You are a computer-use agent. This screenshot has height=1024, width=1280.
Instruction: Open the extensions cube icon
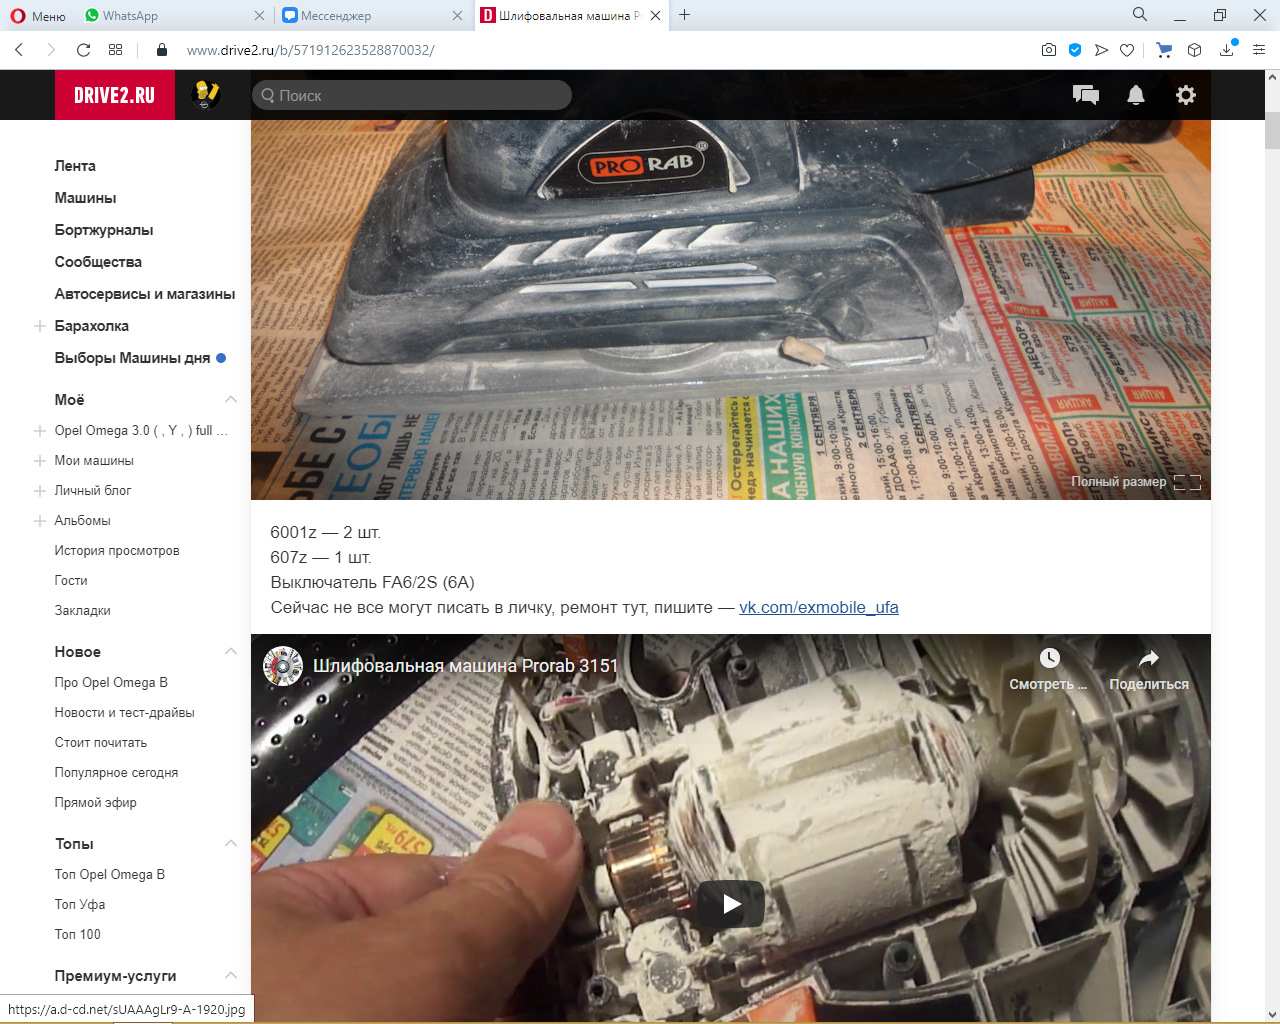(1194, 50)
